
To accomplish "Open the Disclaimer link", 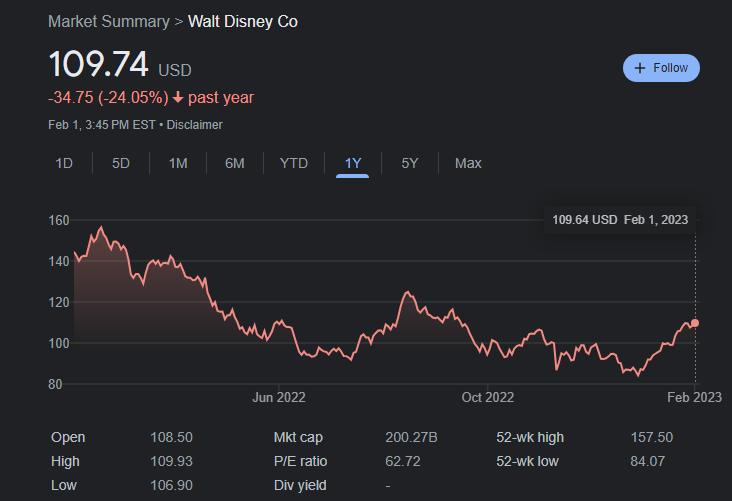I will (x=194, y=125).
